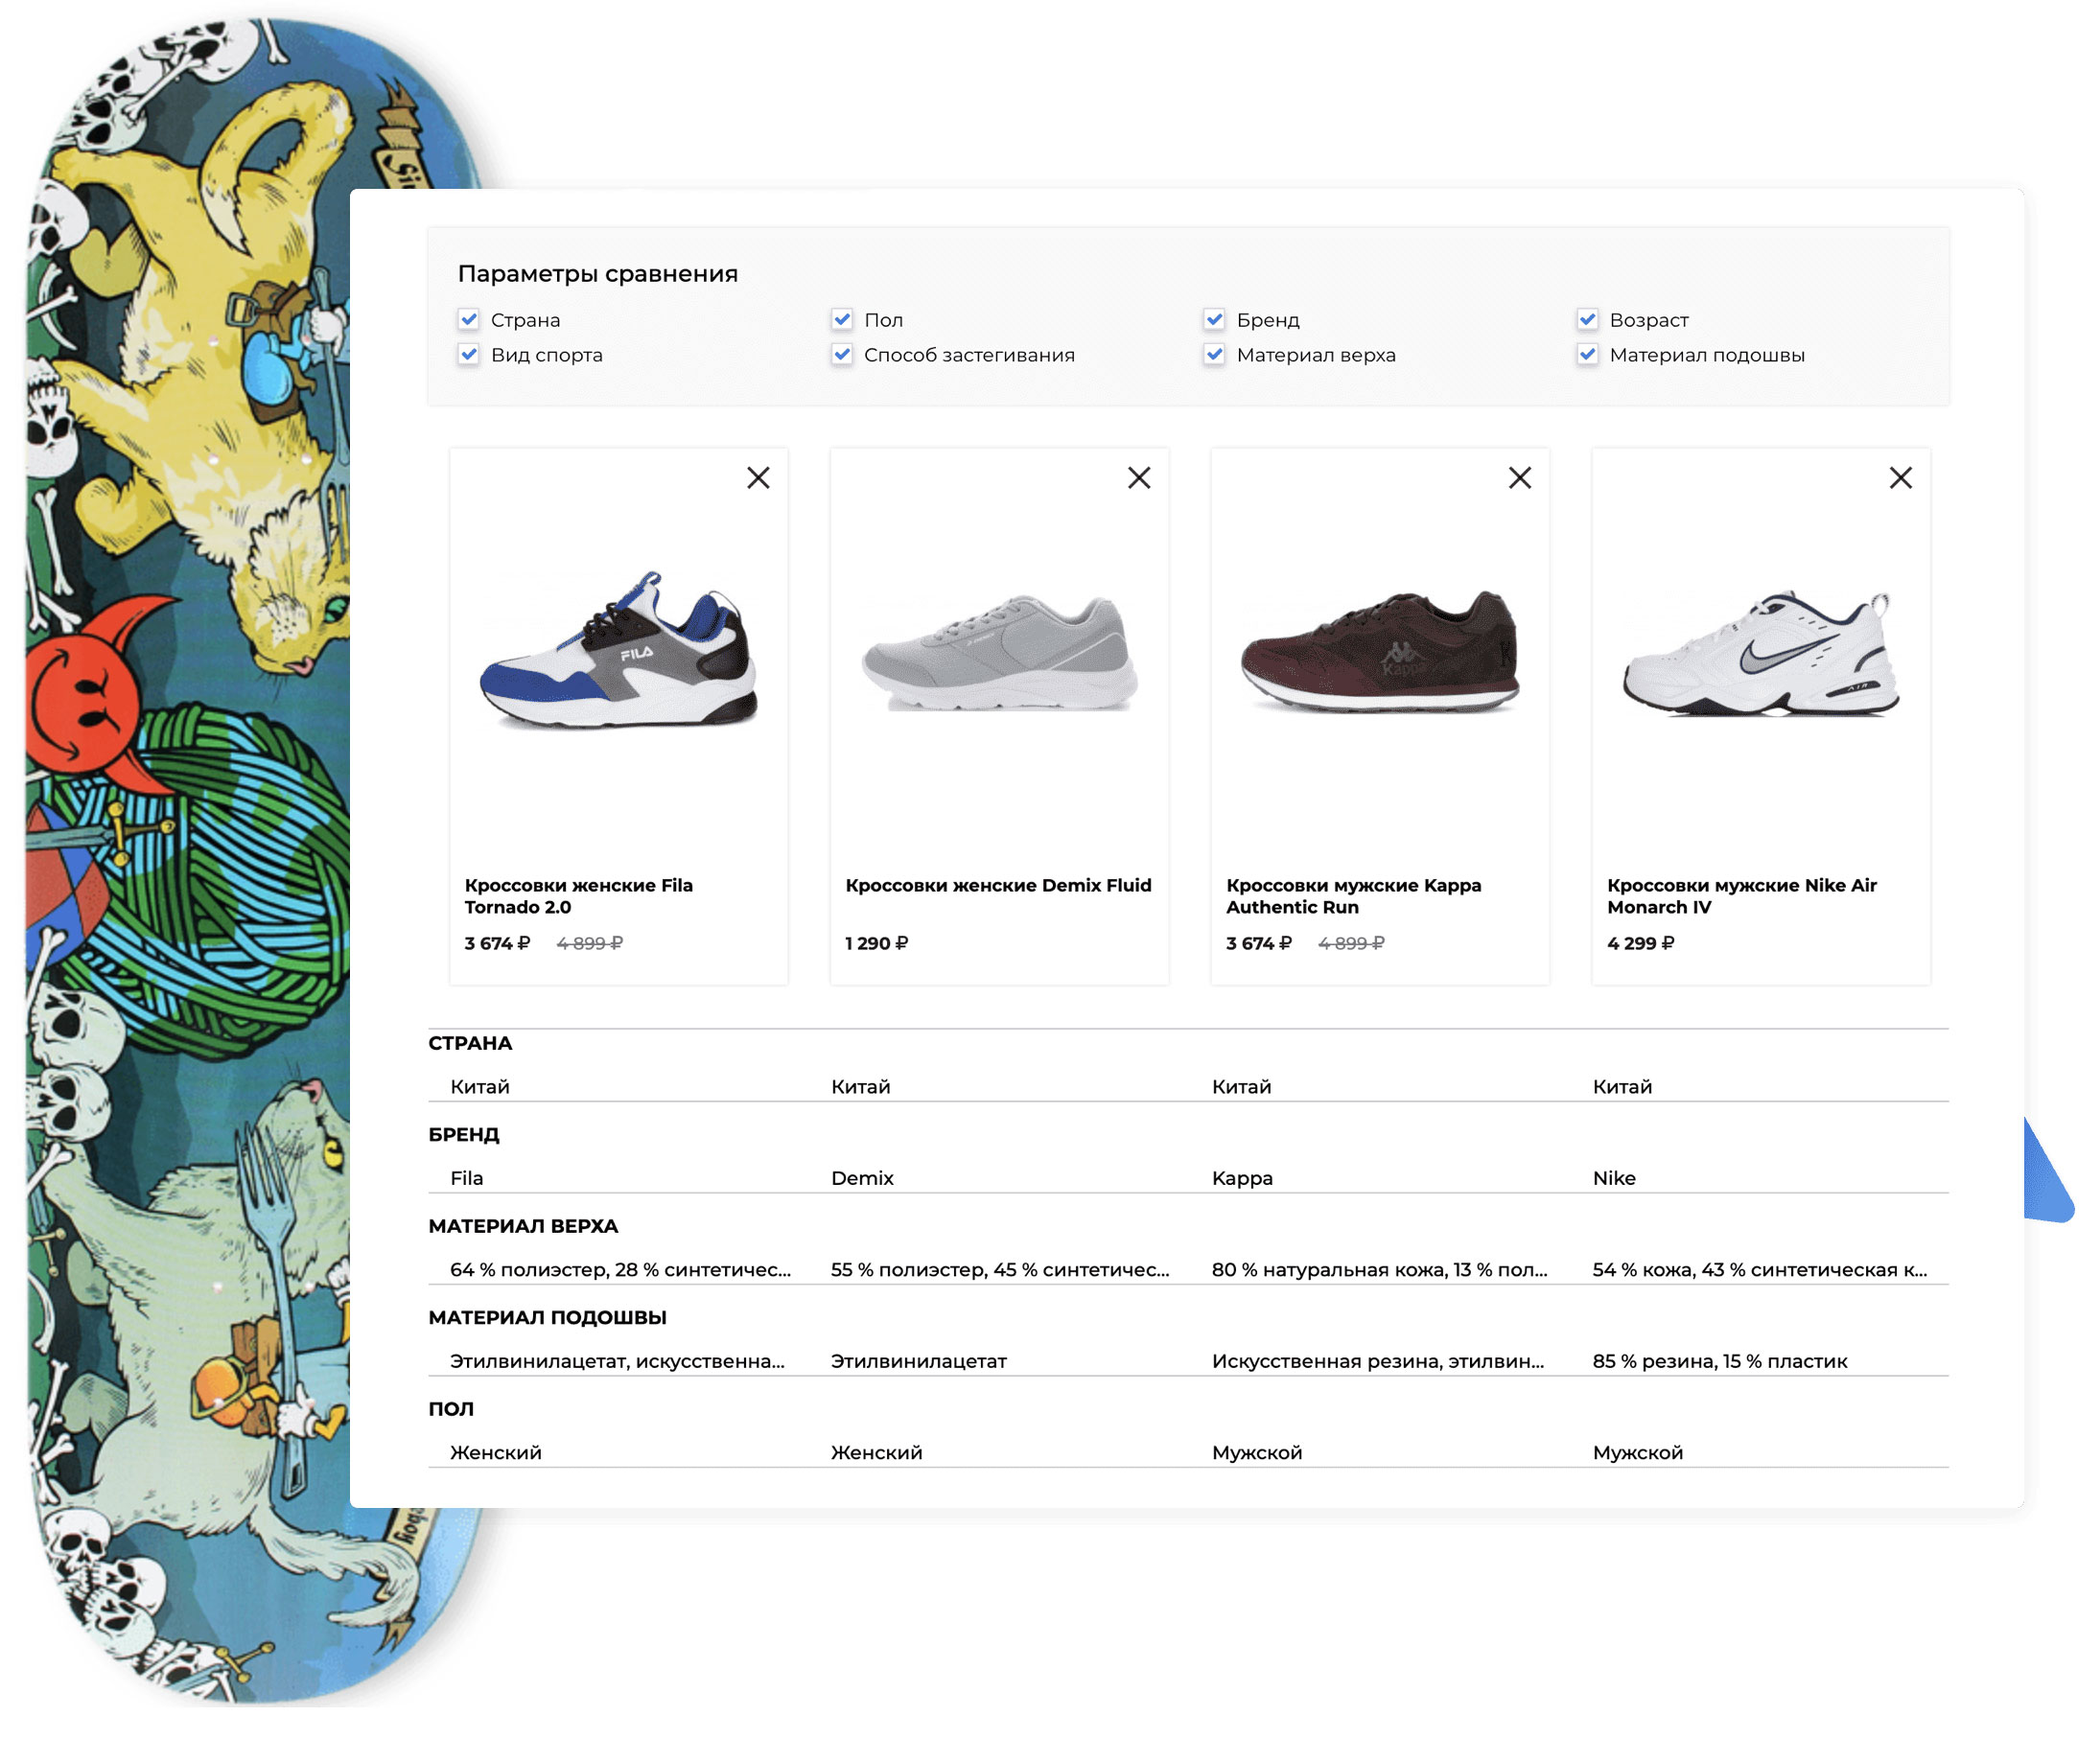Open the grey Demix sneaker image
This screenshot has height=1739, width=2100.
(999, 652)
